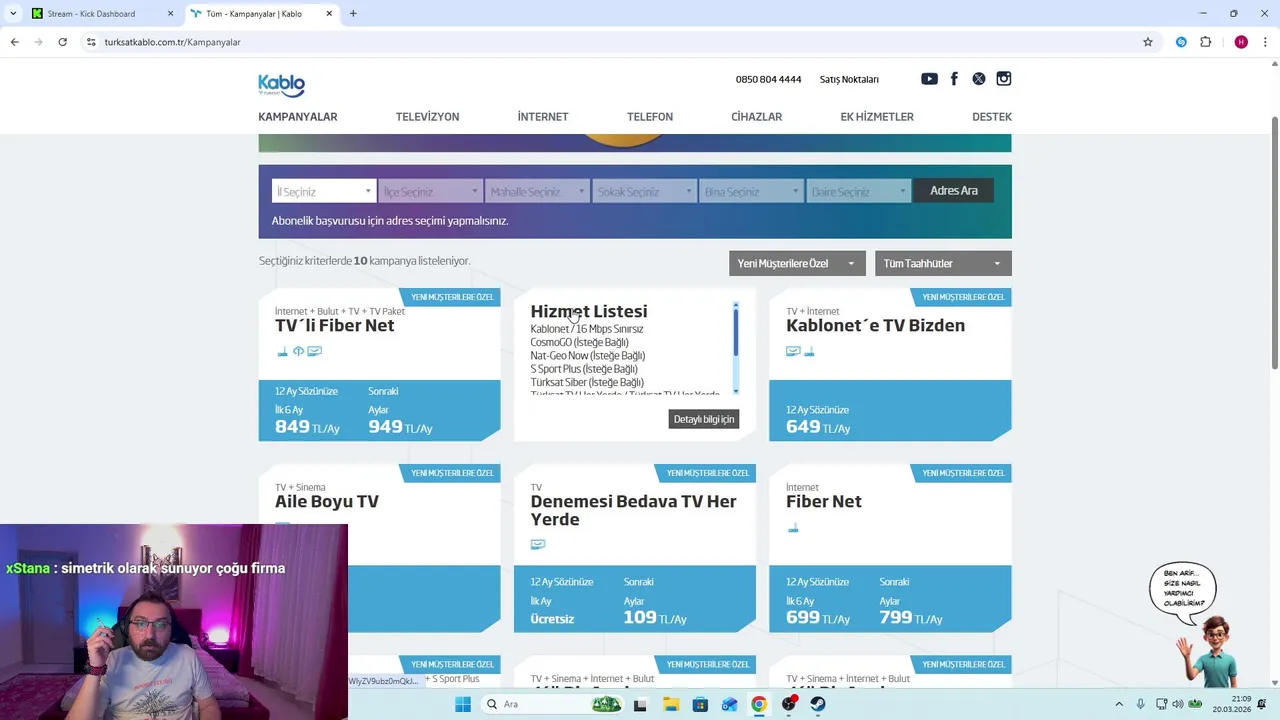Open the EK HİZMETLER menu
1280x720 pixels.
(877, 117)
